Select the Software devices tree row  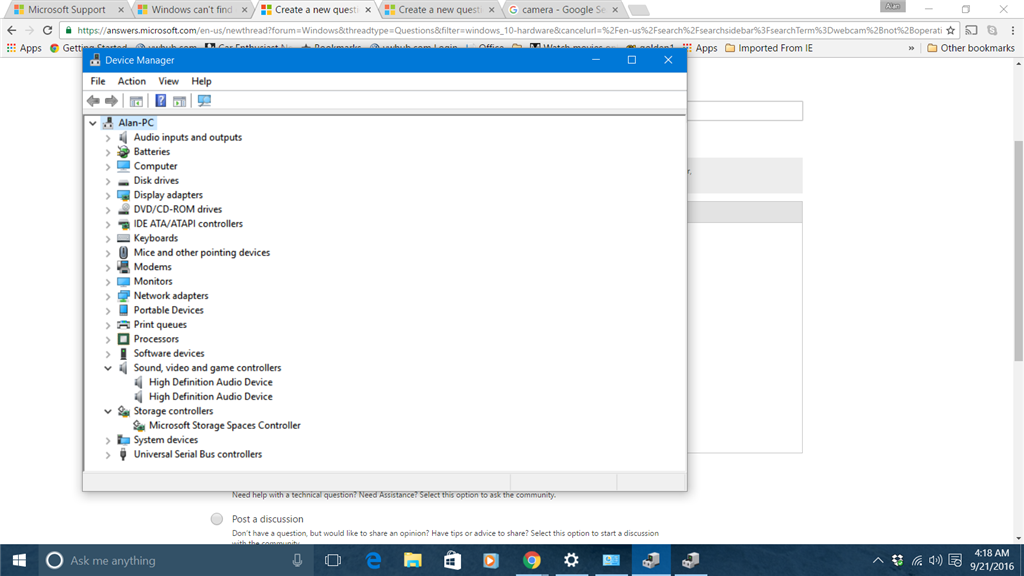[168, 353]
